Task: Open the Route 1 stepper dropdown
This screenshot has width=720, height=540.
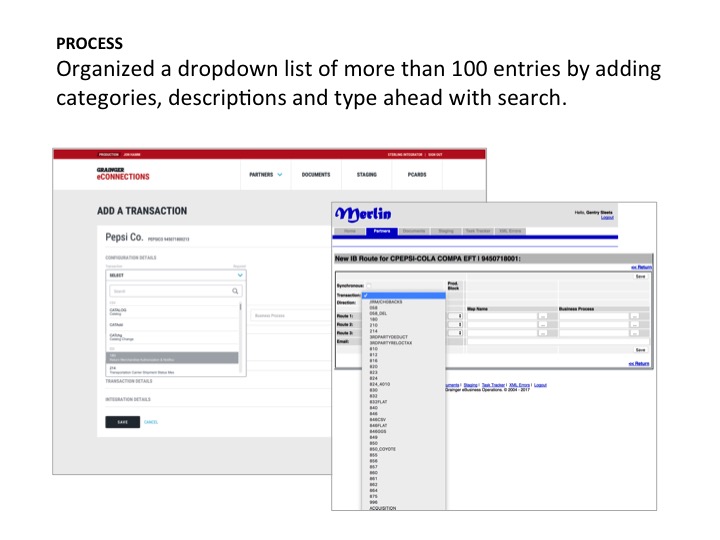Action: pos(456,316)
